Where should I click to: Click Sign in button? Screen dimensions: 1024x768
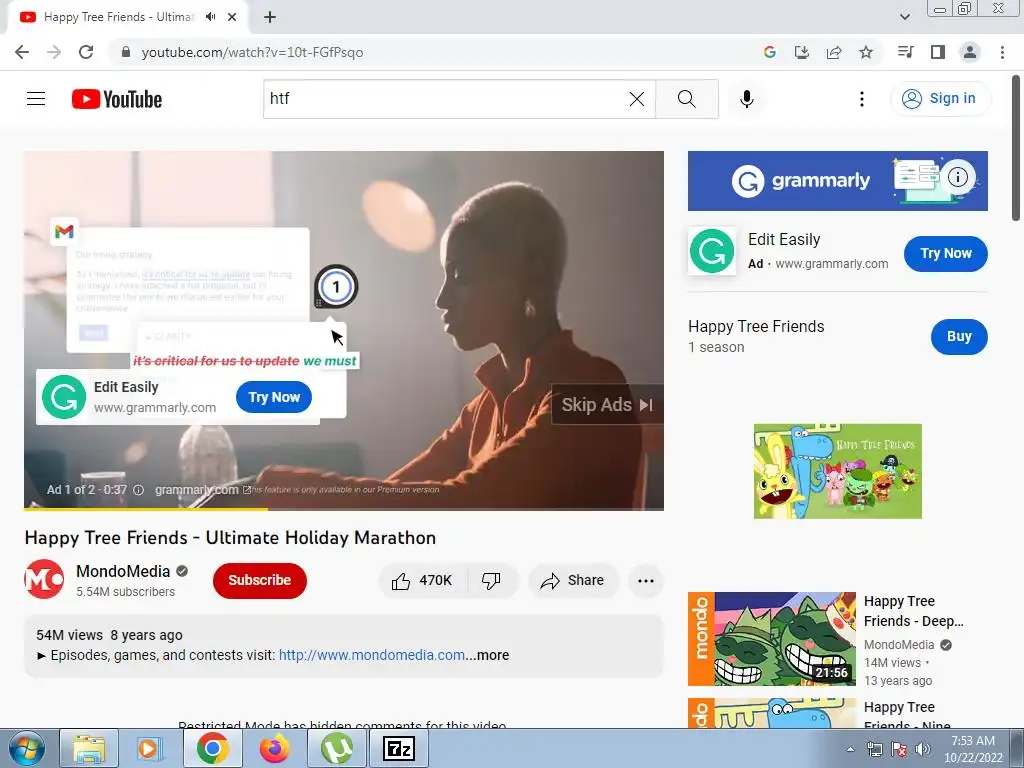point(940,99)
